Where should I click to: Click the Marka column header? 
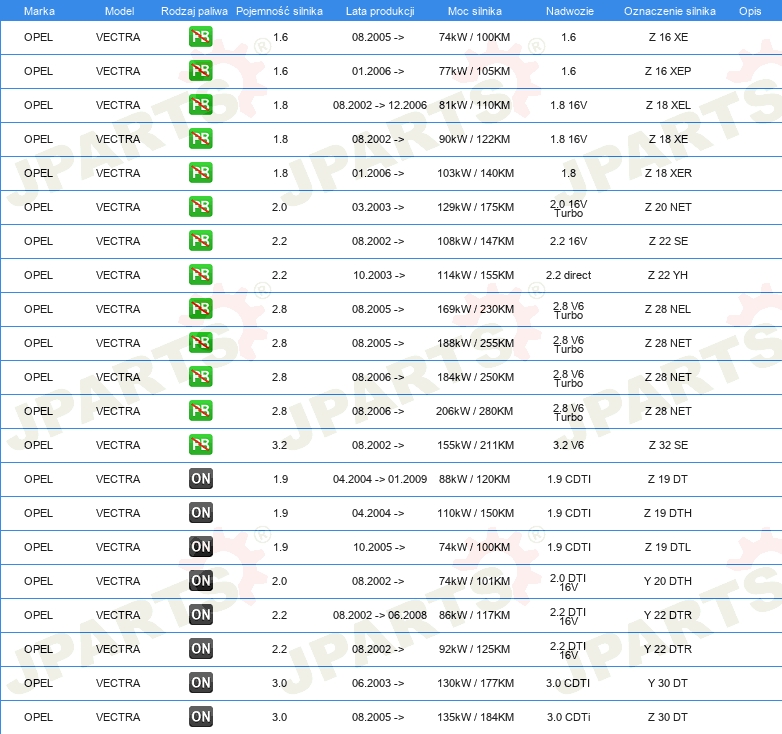39,11
